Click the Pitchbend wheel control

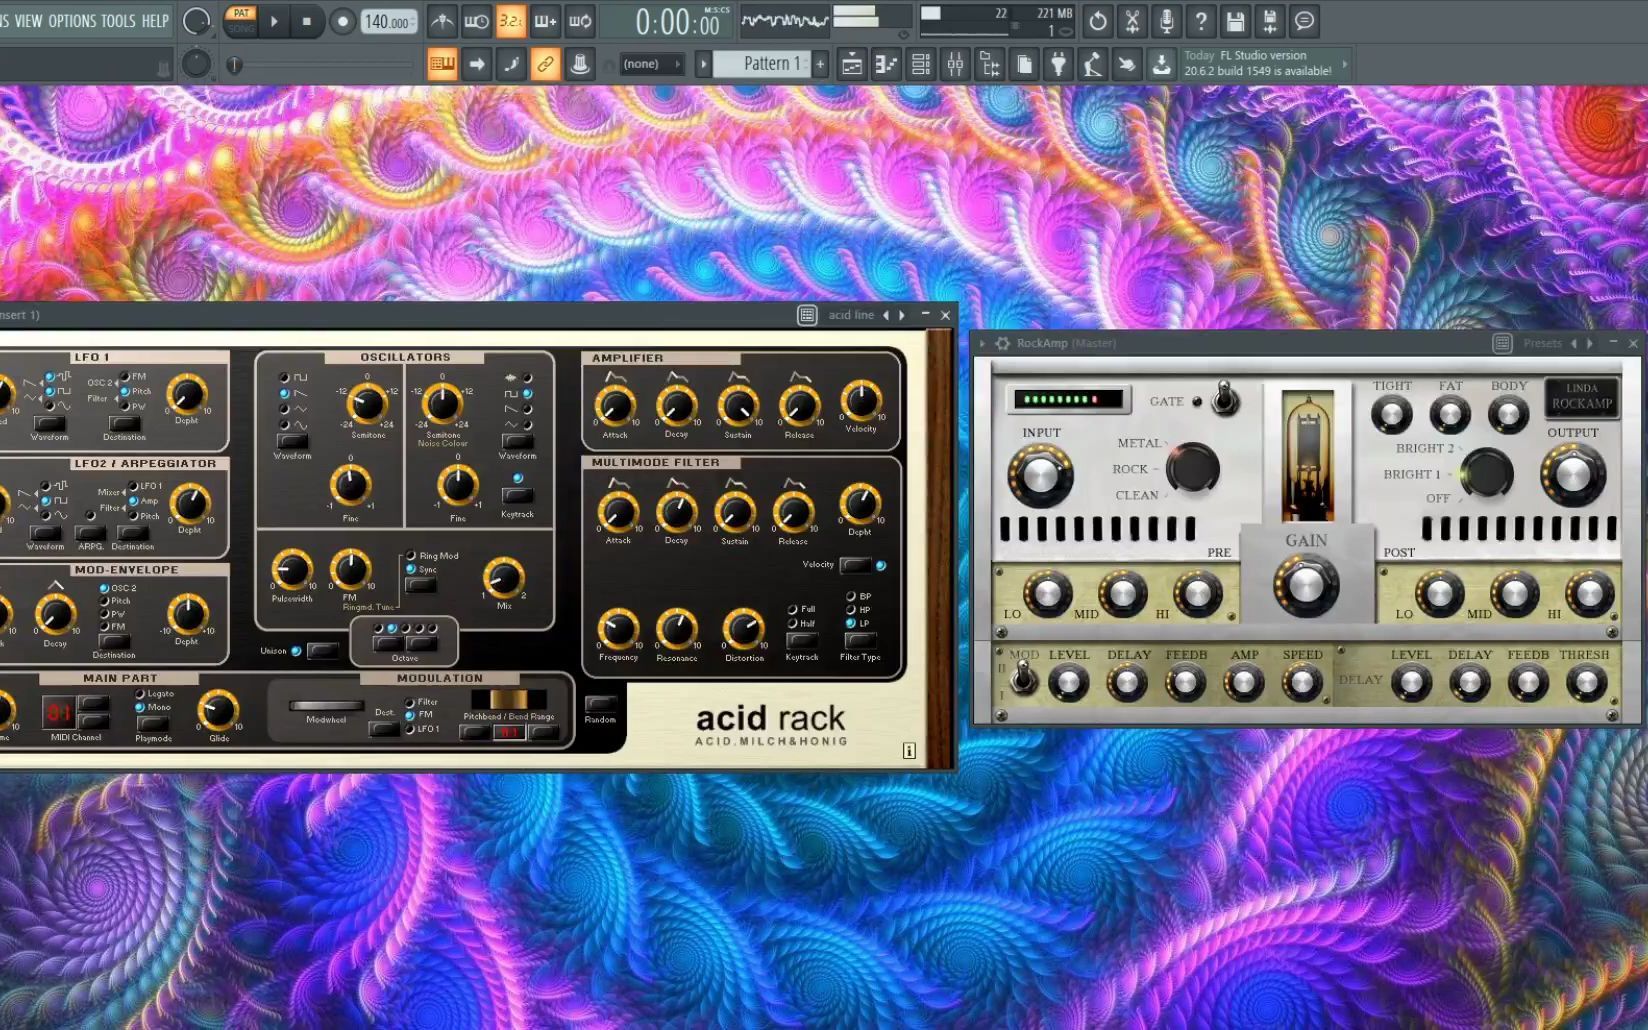click(x=507, y=699)
